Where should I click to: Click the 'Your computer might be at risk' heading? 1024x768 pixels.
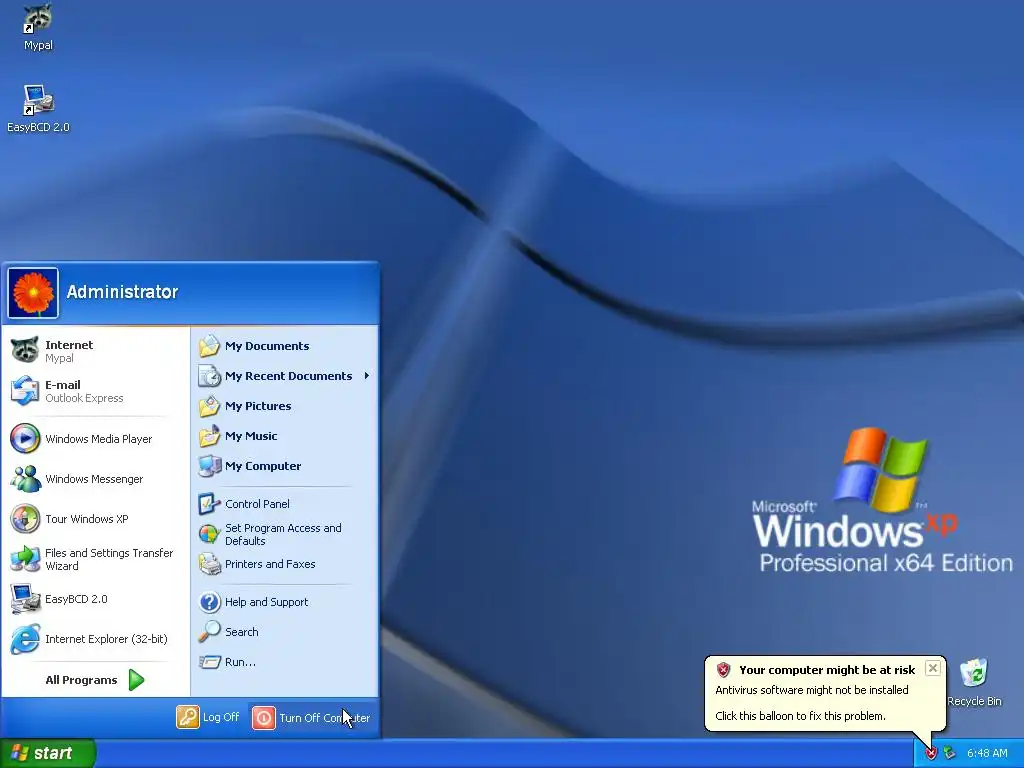[x=827, y=669]
